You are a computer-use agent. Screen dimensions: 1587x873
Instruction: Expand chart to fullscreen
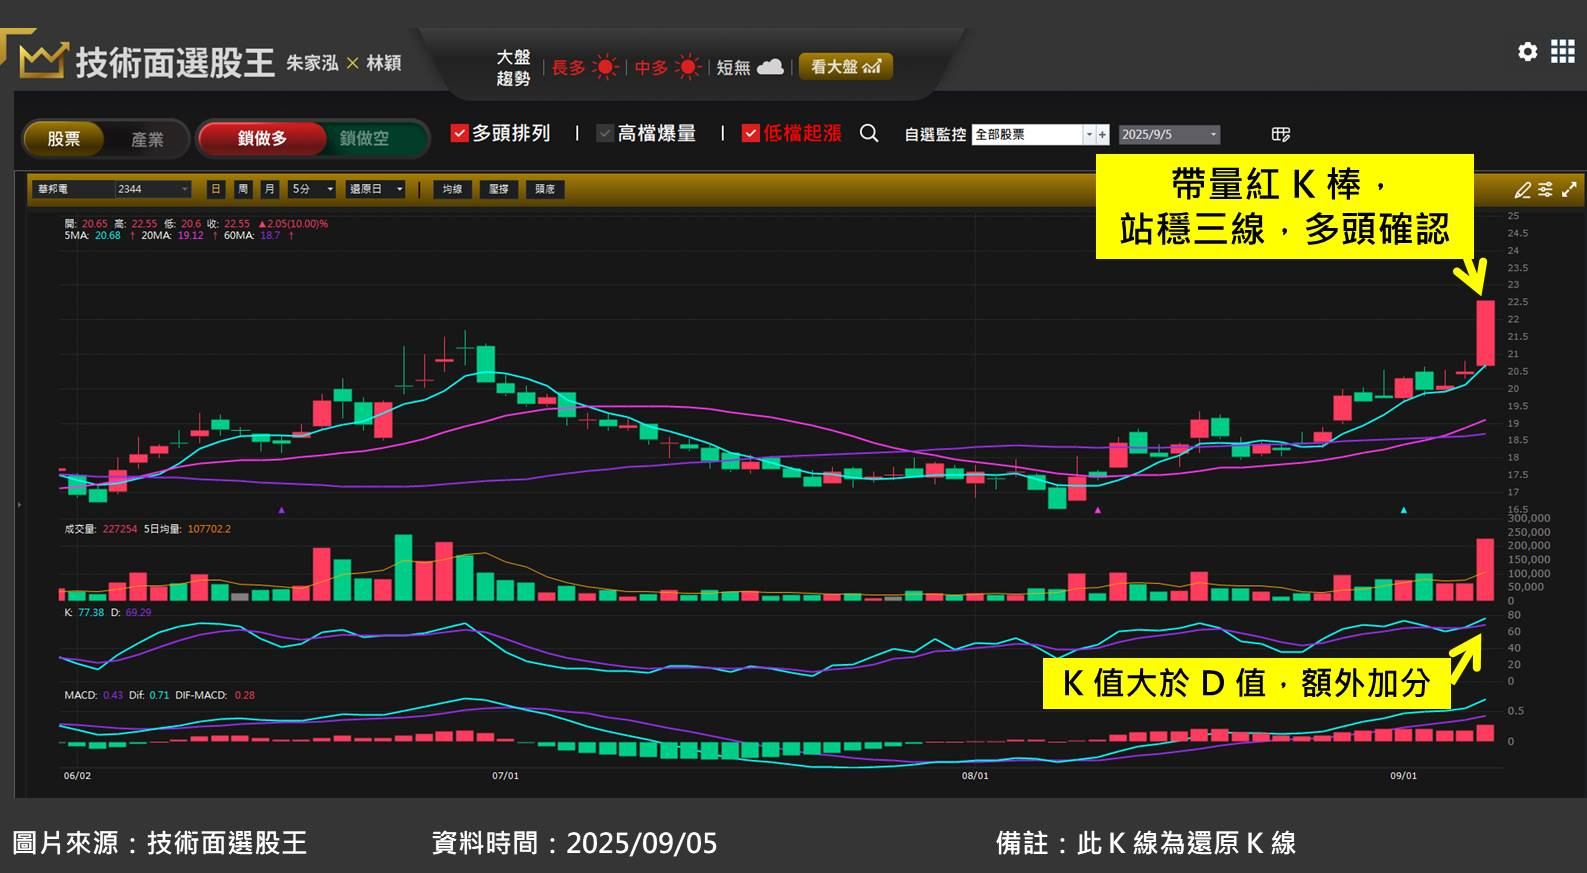1569,189
